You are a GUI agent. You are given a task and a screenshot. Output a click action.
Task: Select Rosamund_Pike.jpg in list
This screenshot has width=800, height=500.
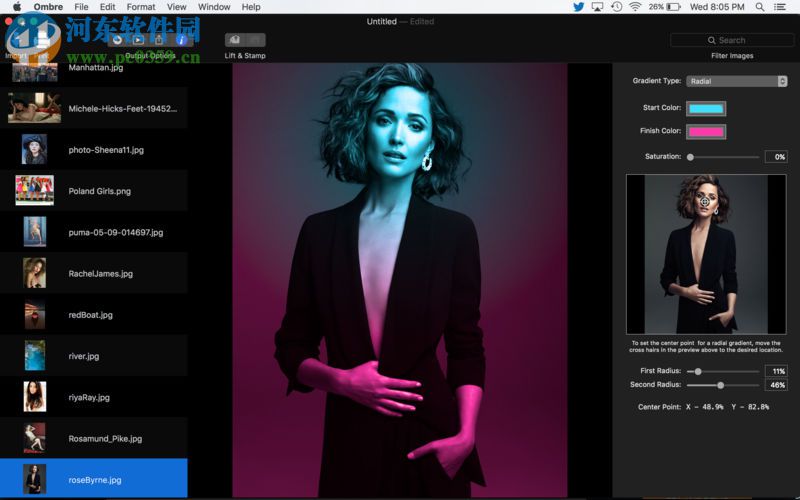tap(94, 438)
